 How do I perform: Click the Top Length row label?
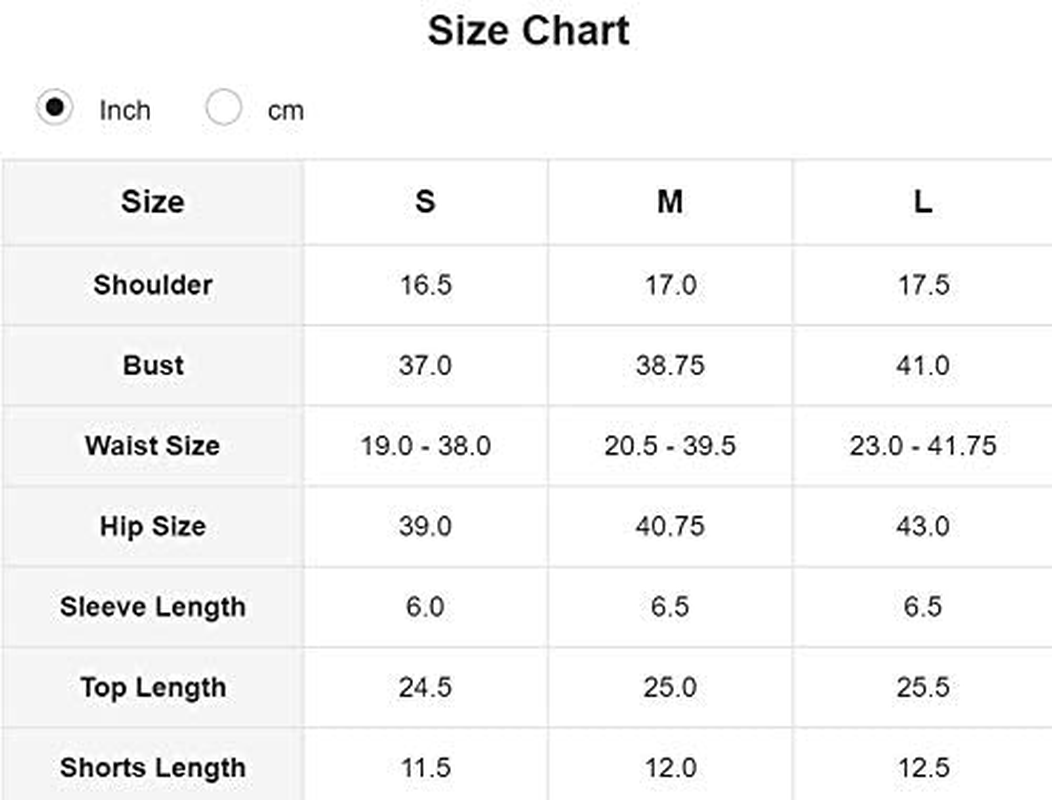tap(152, 687)
